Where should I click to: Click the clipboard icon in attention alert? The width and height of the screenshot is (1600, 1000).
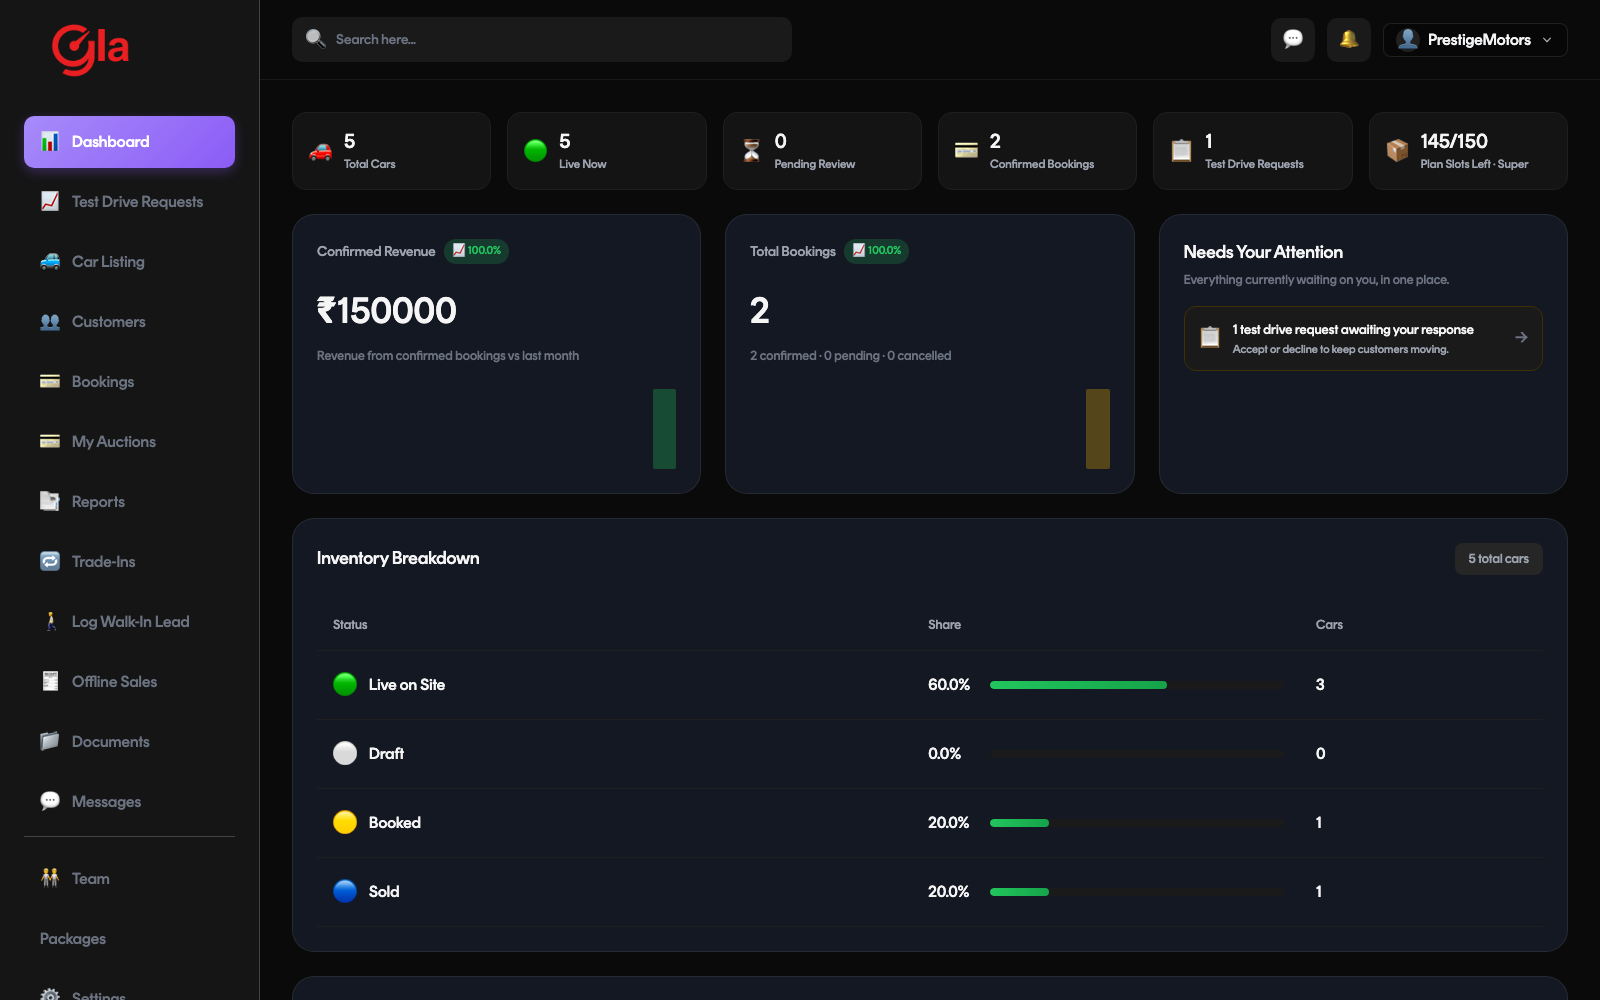[1210, 338]
